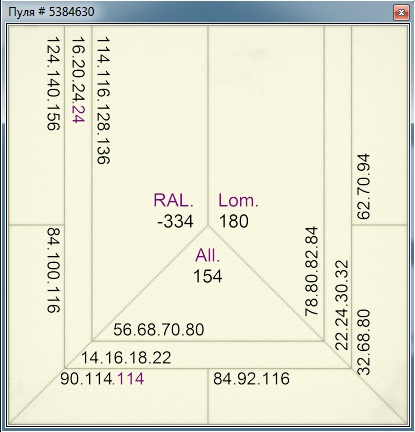Click the entry 84.92.116
This screenshot has width=415, height=432.
[251, 379]
